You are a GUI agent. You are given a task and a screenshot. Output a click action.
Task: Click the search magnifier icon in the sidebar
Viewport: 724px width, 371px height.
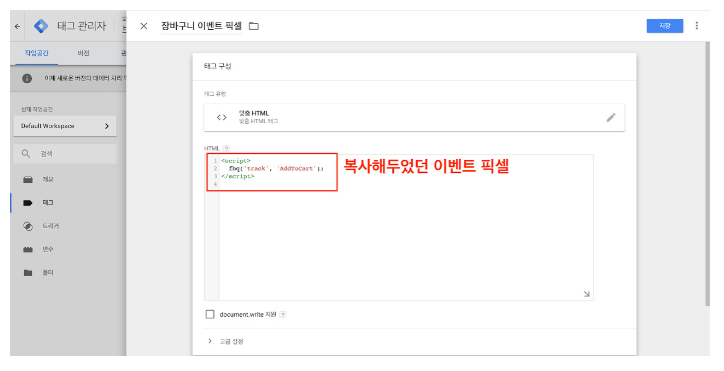pos(26,153)
